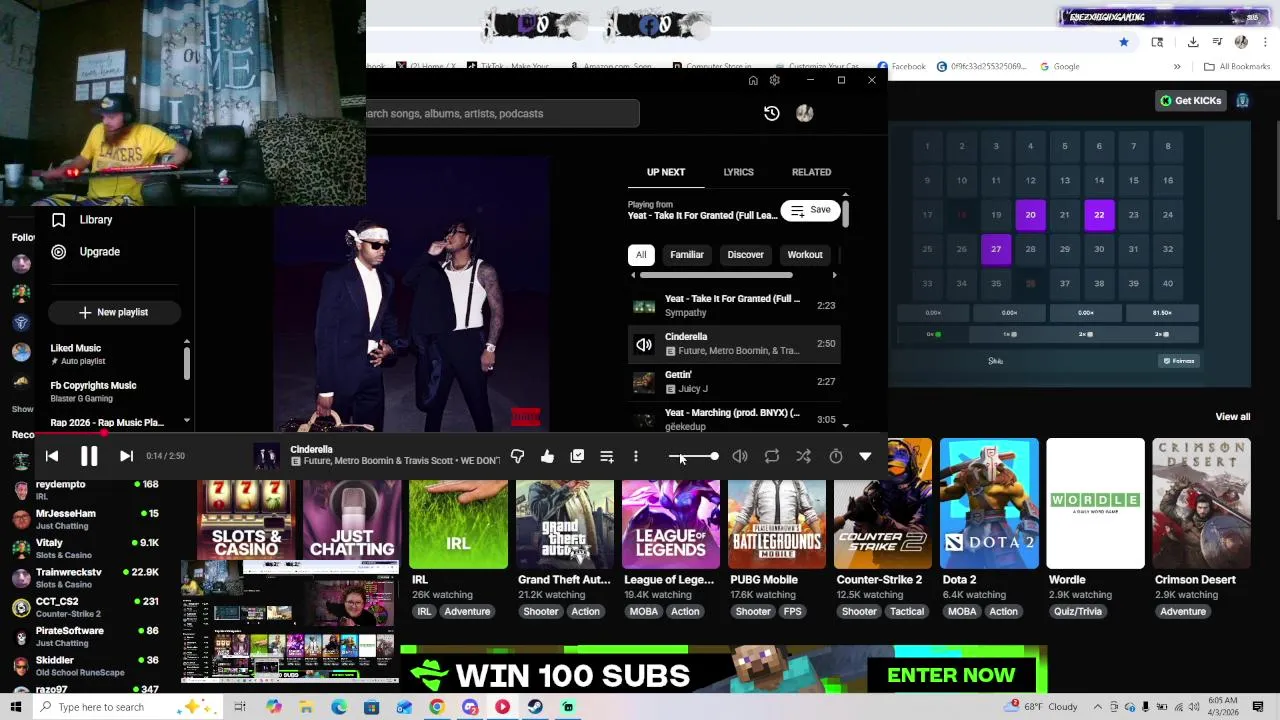This screenshot has height=720, width=1280.
Task: Adjust the volume slider in player bar
Action: [x=693, y=456]
